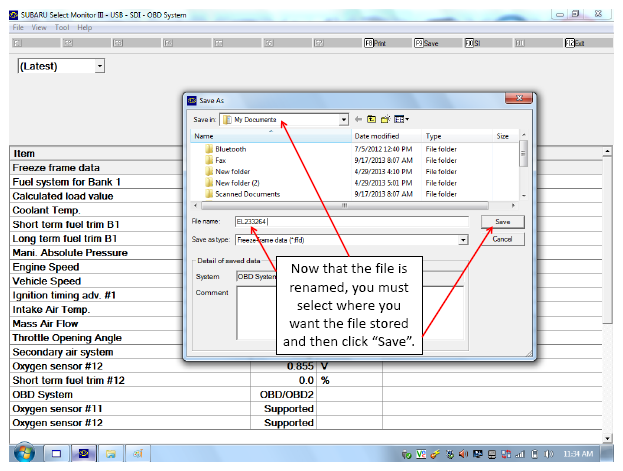Click the back arrow icon in Save As
The height and width of the screenshot is (471, 623).
[x=358, y=119]
